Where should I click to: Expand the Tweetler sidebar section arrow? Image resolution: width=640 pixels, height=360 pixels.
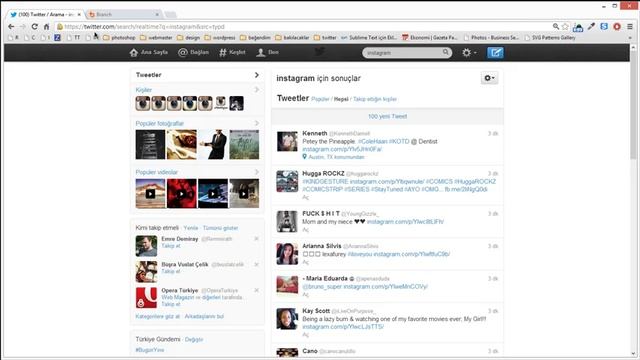click(256, 75)
